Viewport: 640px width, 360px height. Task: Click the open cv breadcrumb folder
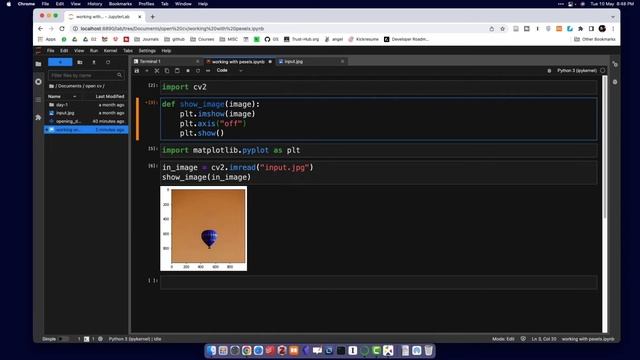coord(94,86)
